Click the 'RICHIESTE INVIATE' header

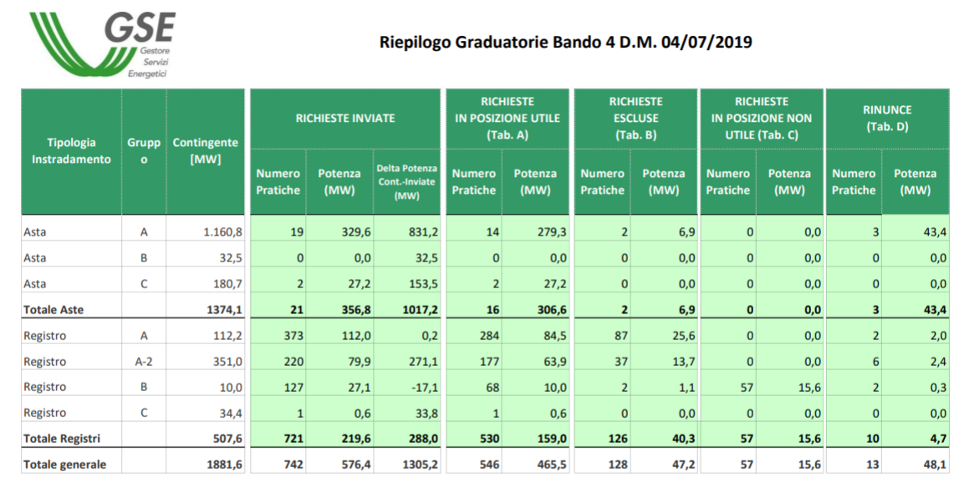pos(346,118)
